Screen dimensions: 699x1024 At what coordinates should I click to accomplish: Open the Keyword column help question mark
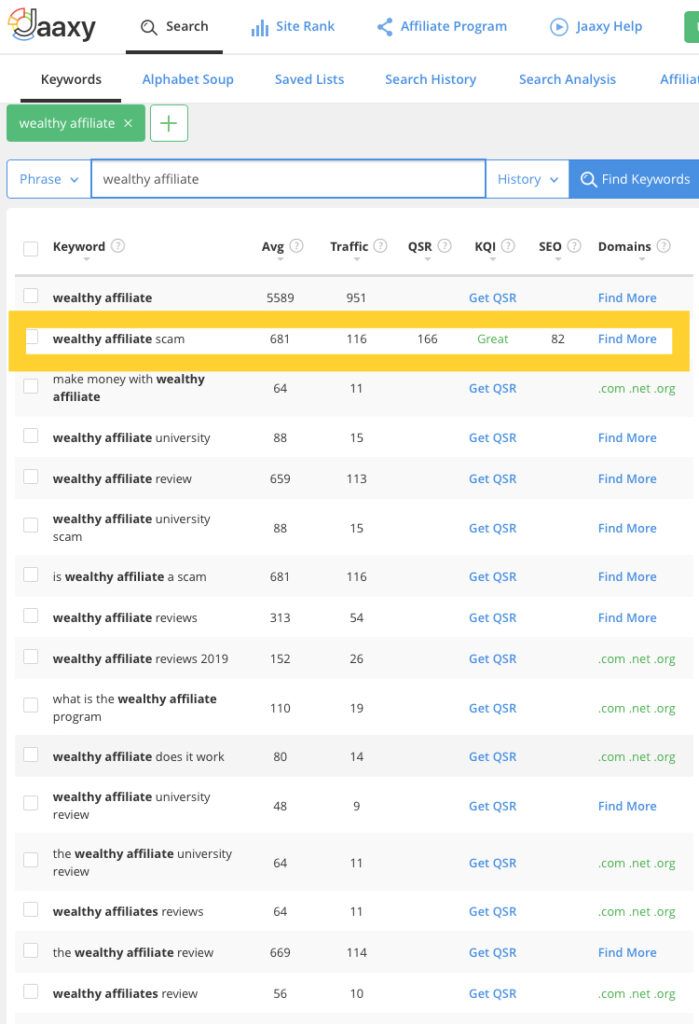[118, 246]
